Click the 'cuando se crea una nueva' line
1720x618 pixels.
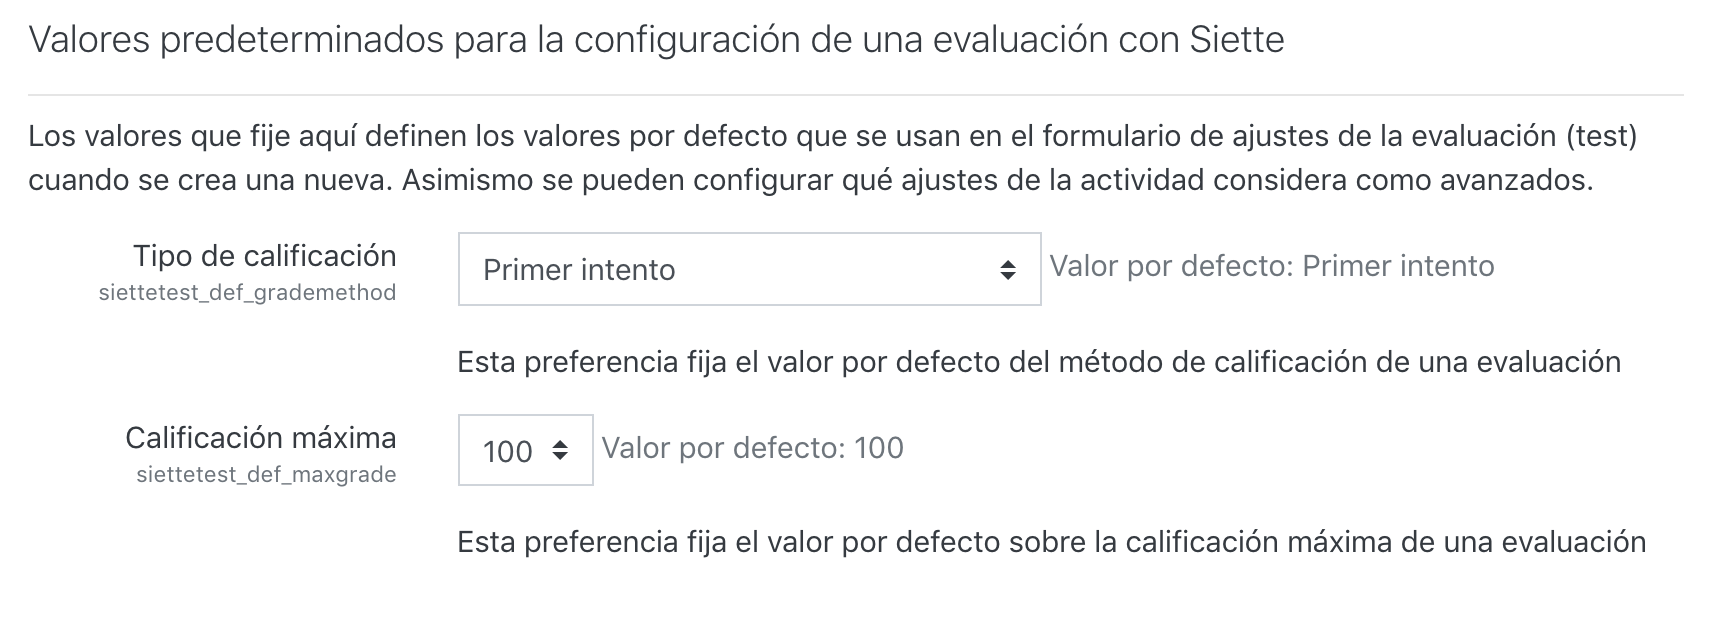pos(810,181)
